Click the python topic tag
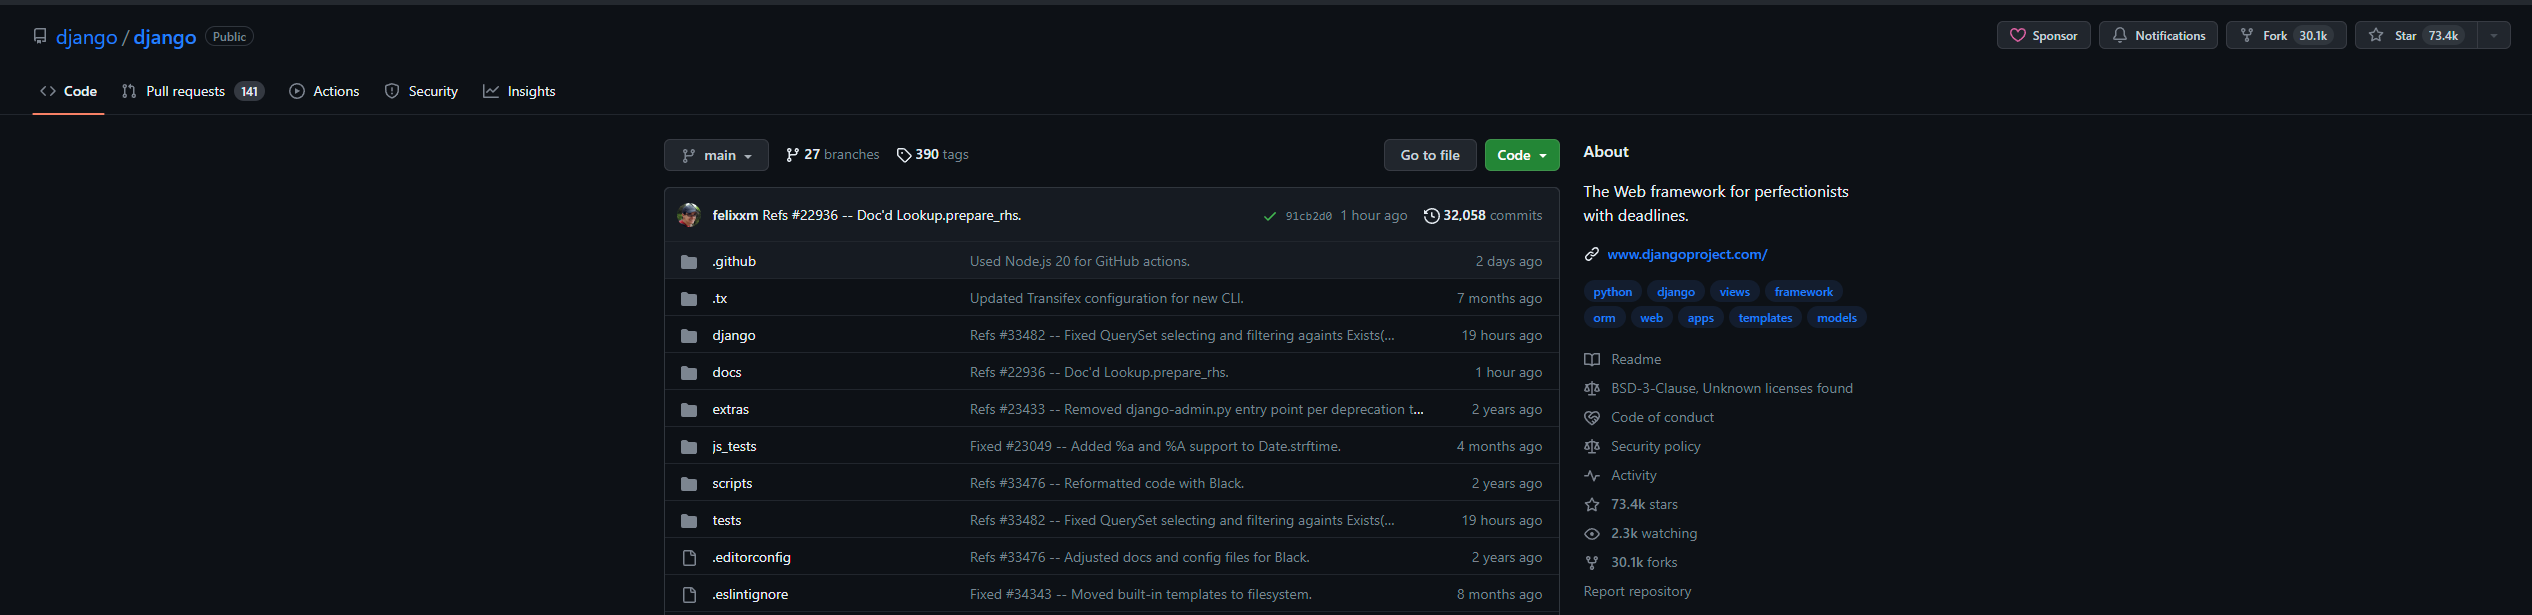Viewport: 2532px width, 615px height. pos(1613,292)
